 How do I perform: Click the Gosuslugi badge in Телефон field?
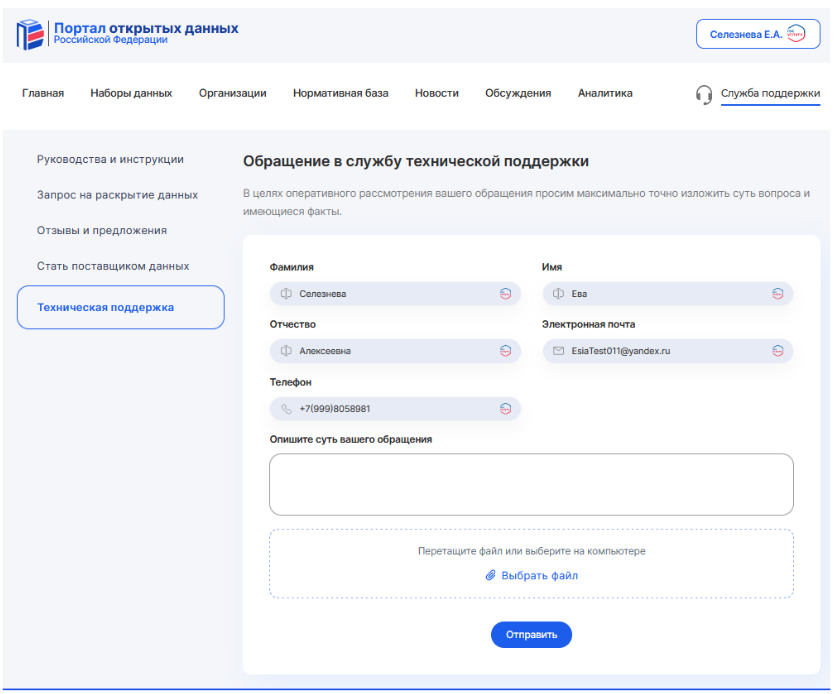tap(506, 409)
